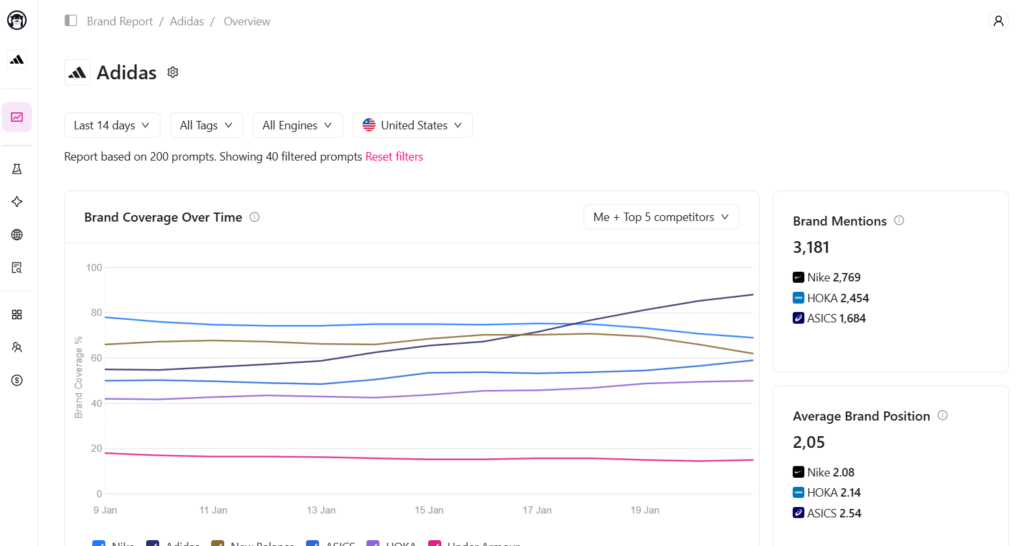Go to Brand Report in breadcrumb
The image size is (1024, 546).
pos(120,21)
